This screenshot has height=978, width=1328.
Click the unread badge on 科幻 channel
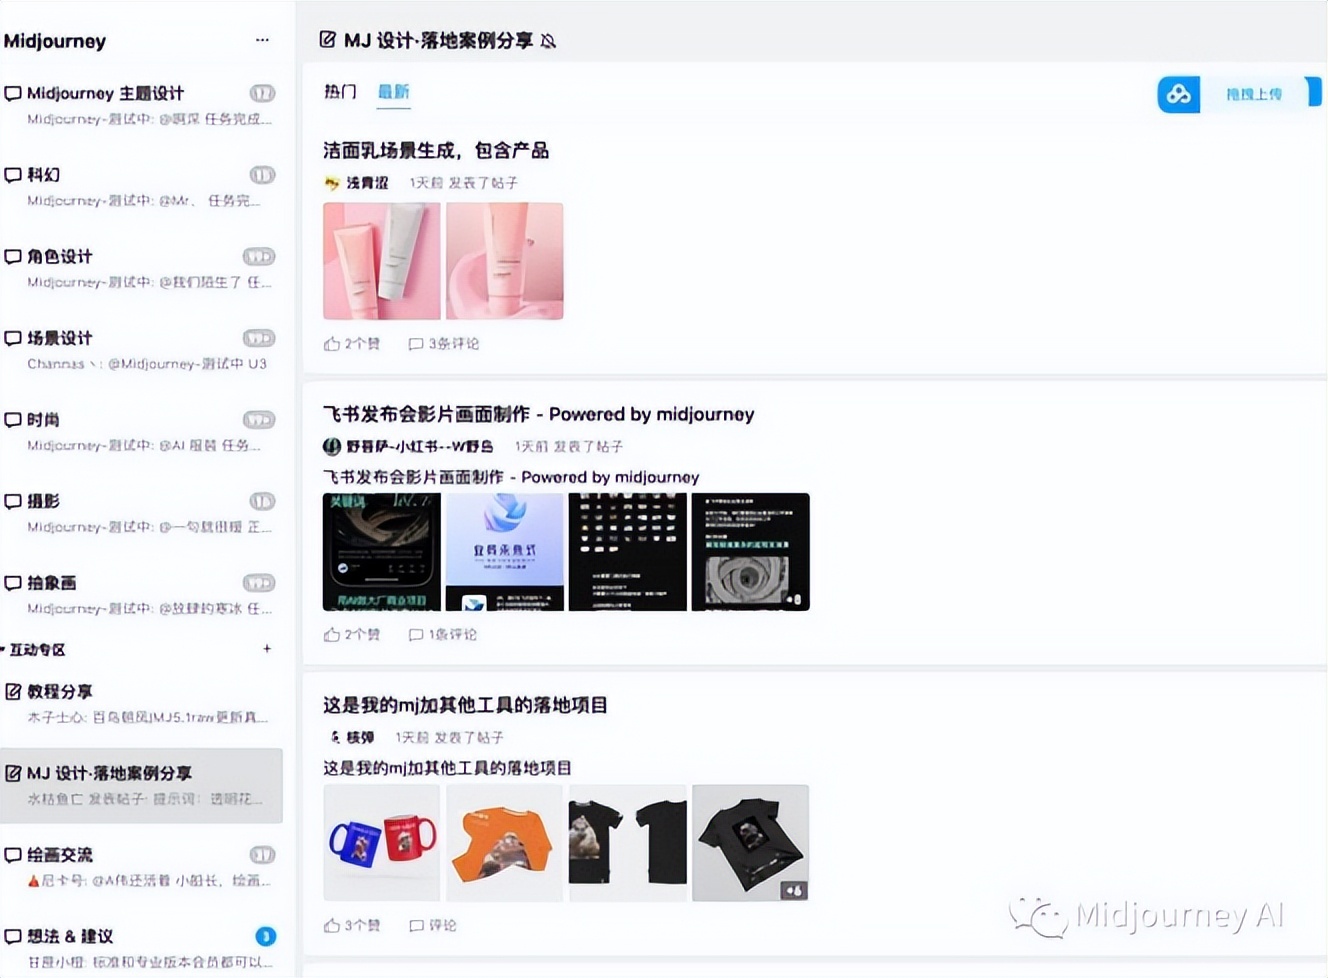(262, 175)
